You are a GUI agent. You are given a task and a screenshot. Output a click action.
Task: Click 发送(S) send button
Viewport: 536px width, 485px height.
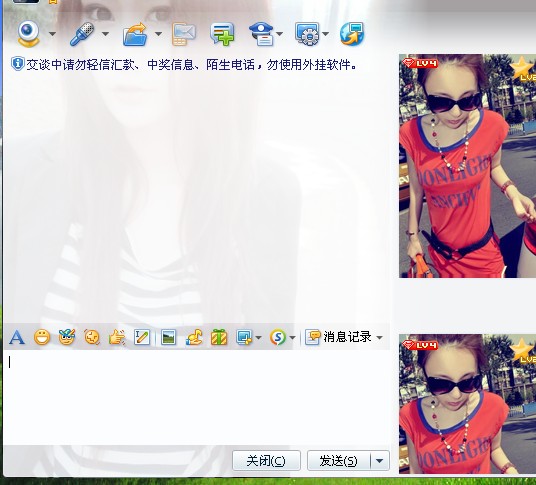click(338, 461)
